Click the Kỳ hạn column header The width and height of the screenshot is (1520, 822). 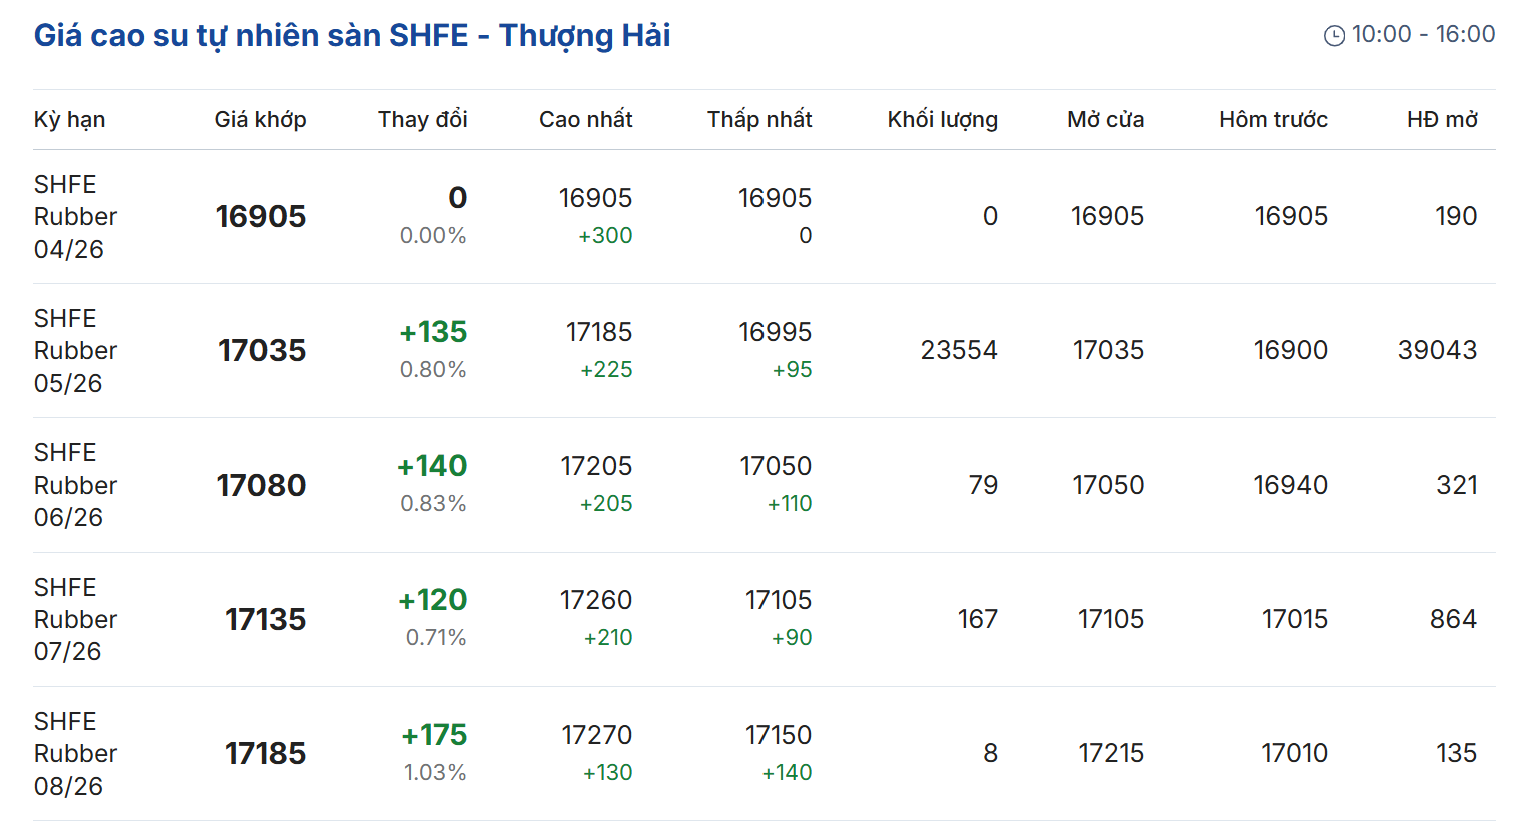click(x=69, y=120)
